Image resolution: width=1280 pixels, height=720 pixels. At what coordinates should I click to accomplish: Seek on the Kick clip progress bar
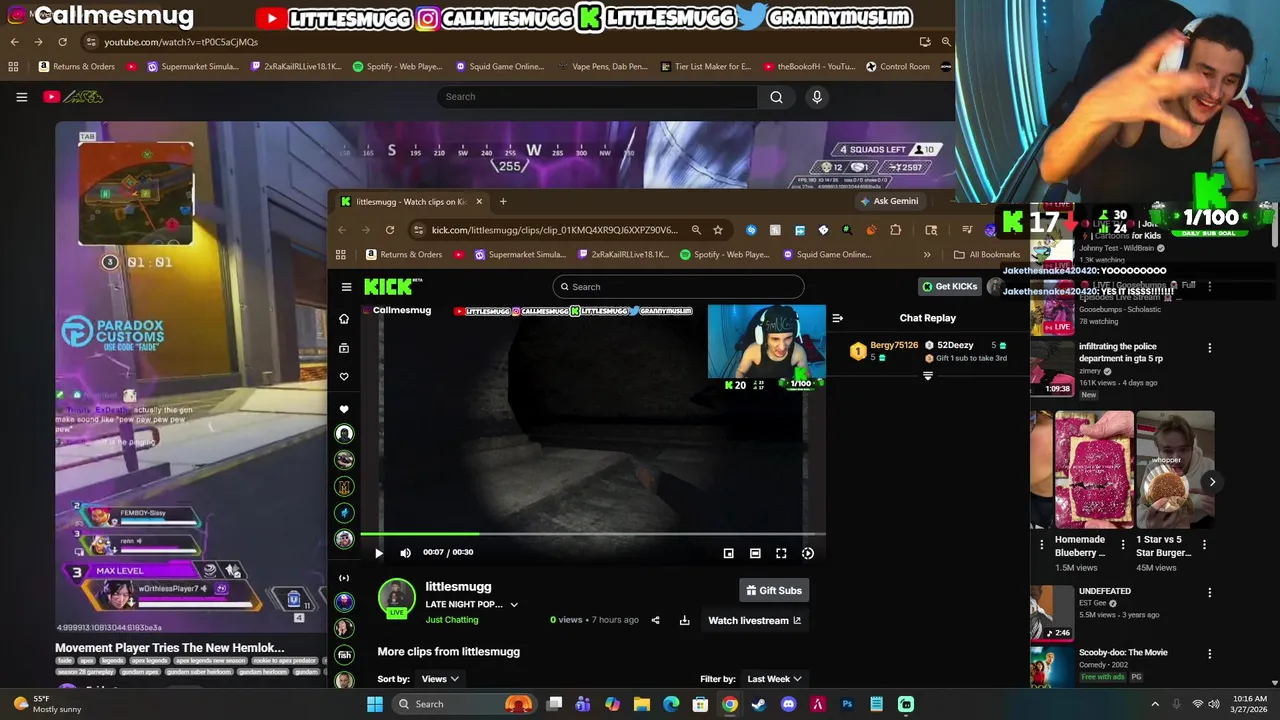(x=593, y=534)
